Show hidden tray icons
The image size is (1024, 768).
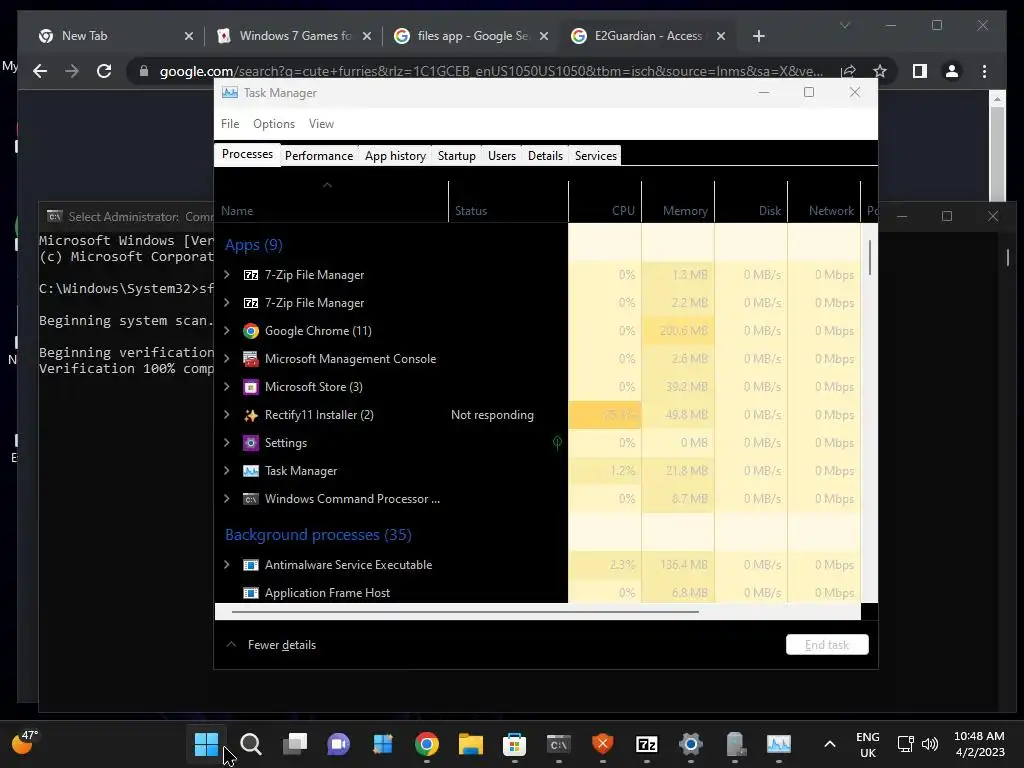(x=829, y=744)
